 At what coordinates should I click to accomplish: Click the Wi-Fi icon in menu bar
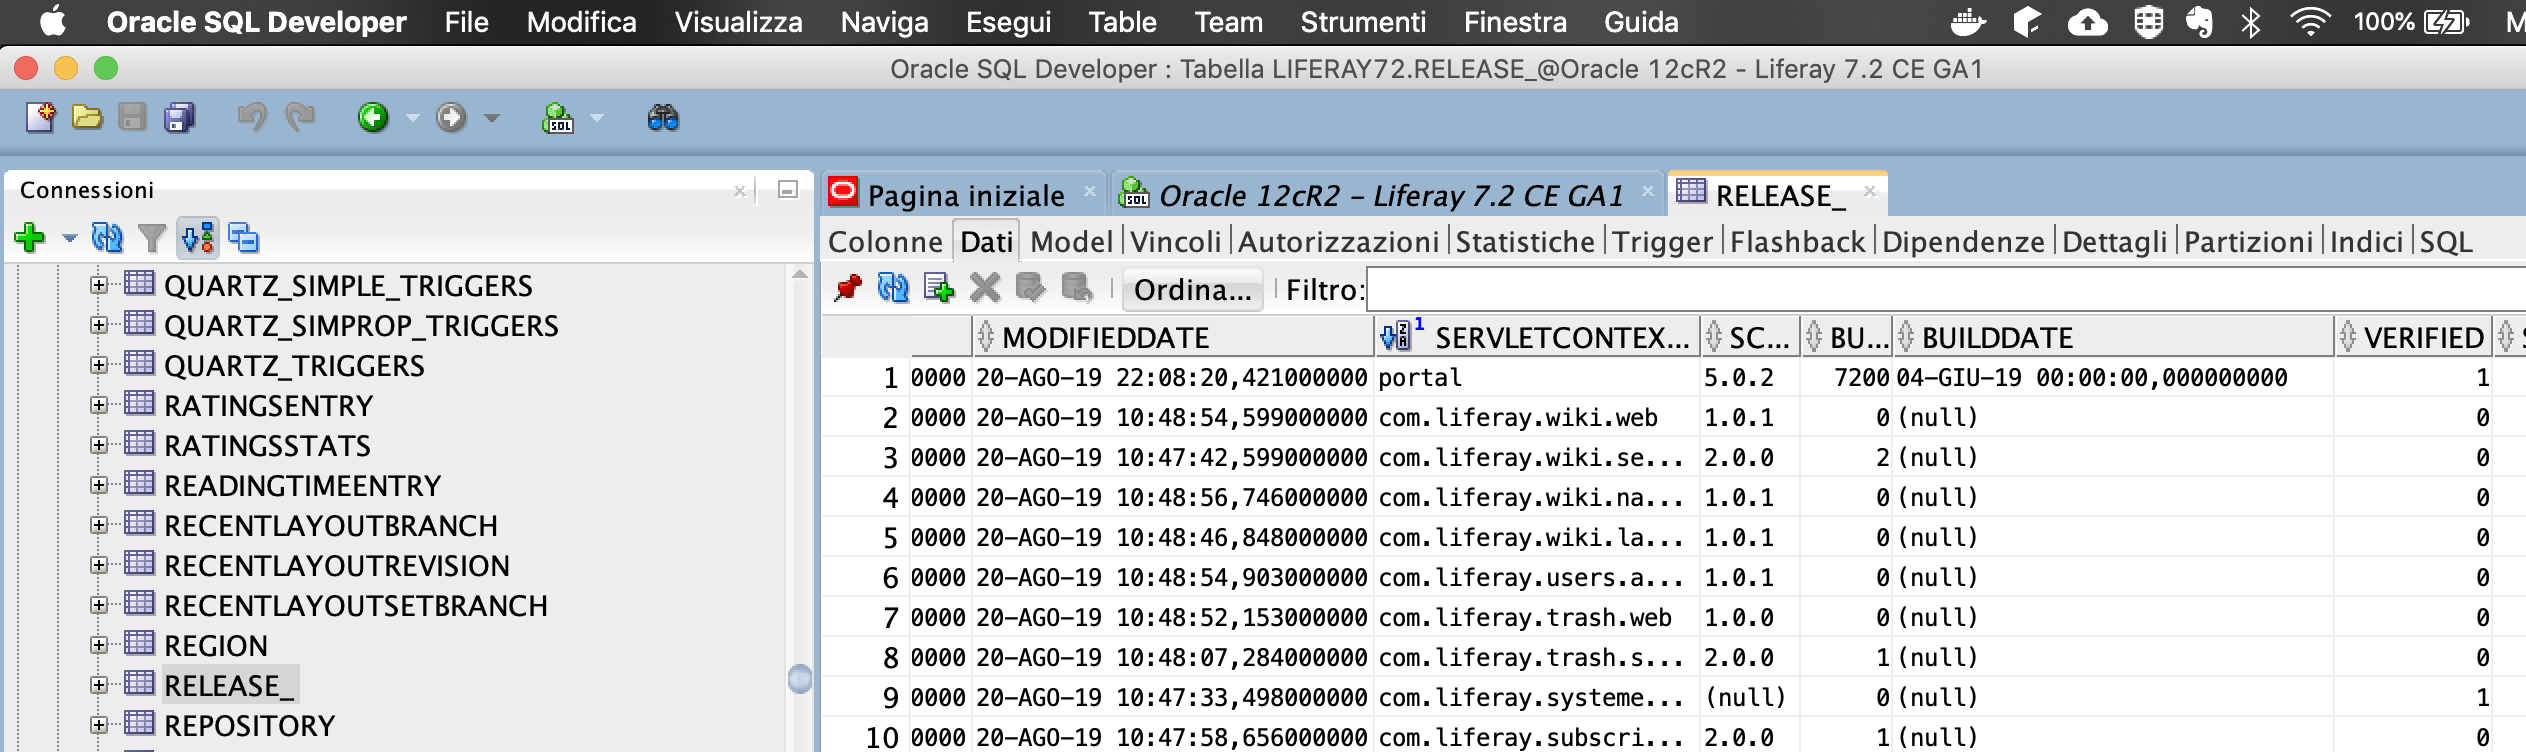[2310, 22]
